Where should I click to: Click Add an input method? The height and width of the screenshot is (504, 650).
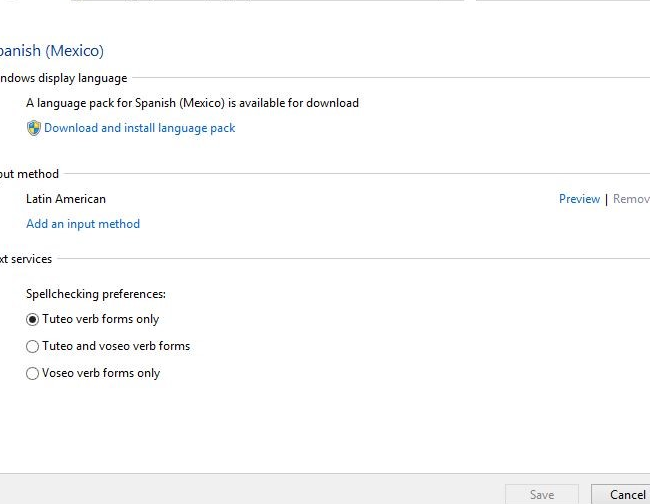83,224
